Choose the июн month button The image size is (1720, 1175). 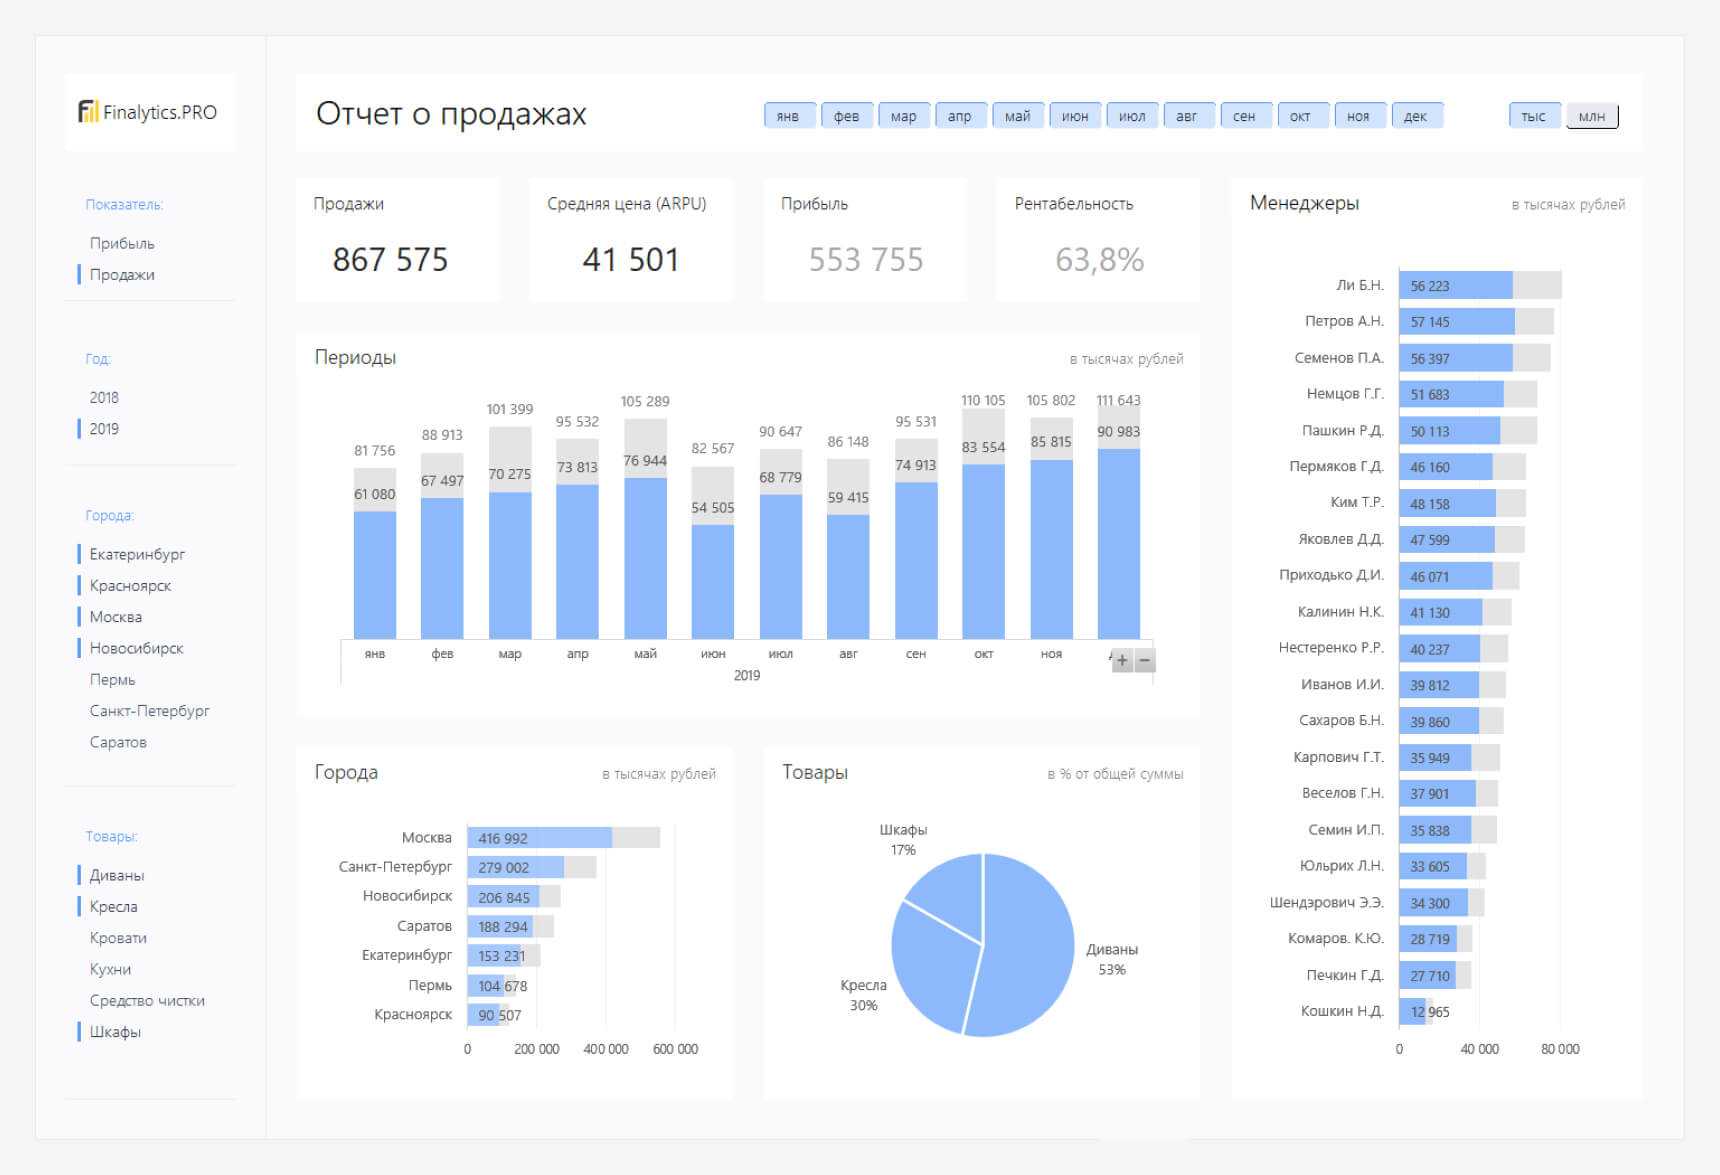pos(1075,116)
